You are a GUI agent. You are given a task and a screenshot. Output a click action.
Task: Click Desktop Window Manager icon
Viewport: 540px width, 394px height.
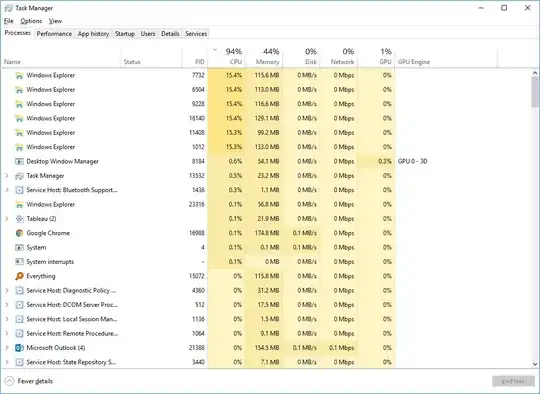[x=19, y=162]
